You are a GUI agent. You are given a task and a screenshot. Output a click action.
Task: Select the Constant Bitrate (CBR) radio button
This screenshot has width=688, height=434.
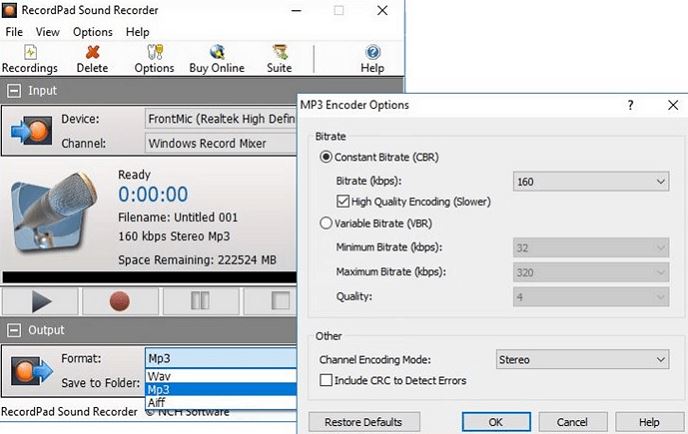326,157
